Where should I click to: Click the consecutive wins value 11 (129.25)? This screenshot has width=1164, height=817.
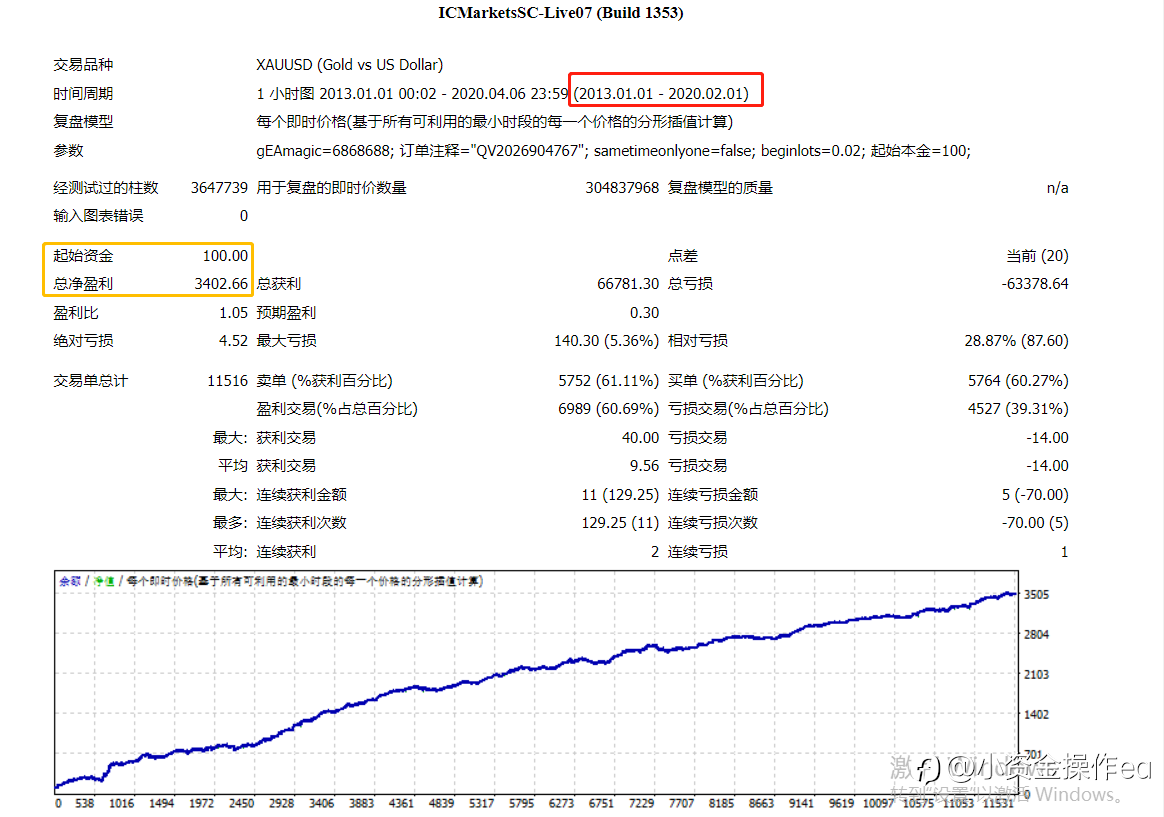pyautogui.click(x=621, y=495)
